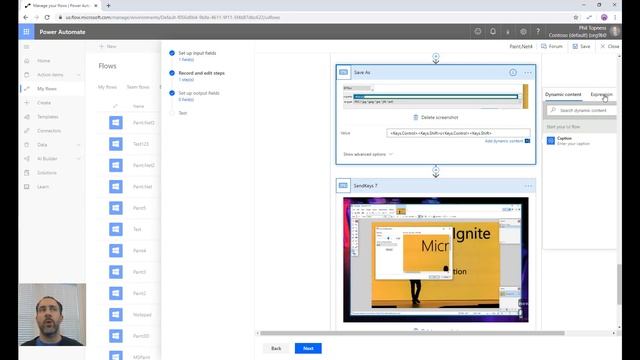Click the Next button
This screenshot has width=640, height=360.
[308, 349]
